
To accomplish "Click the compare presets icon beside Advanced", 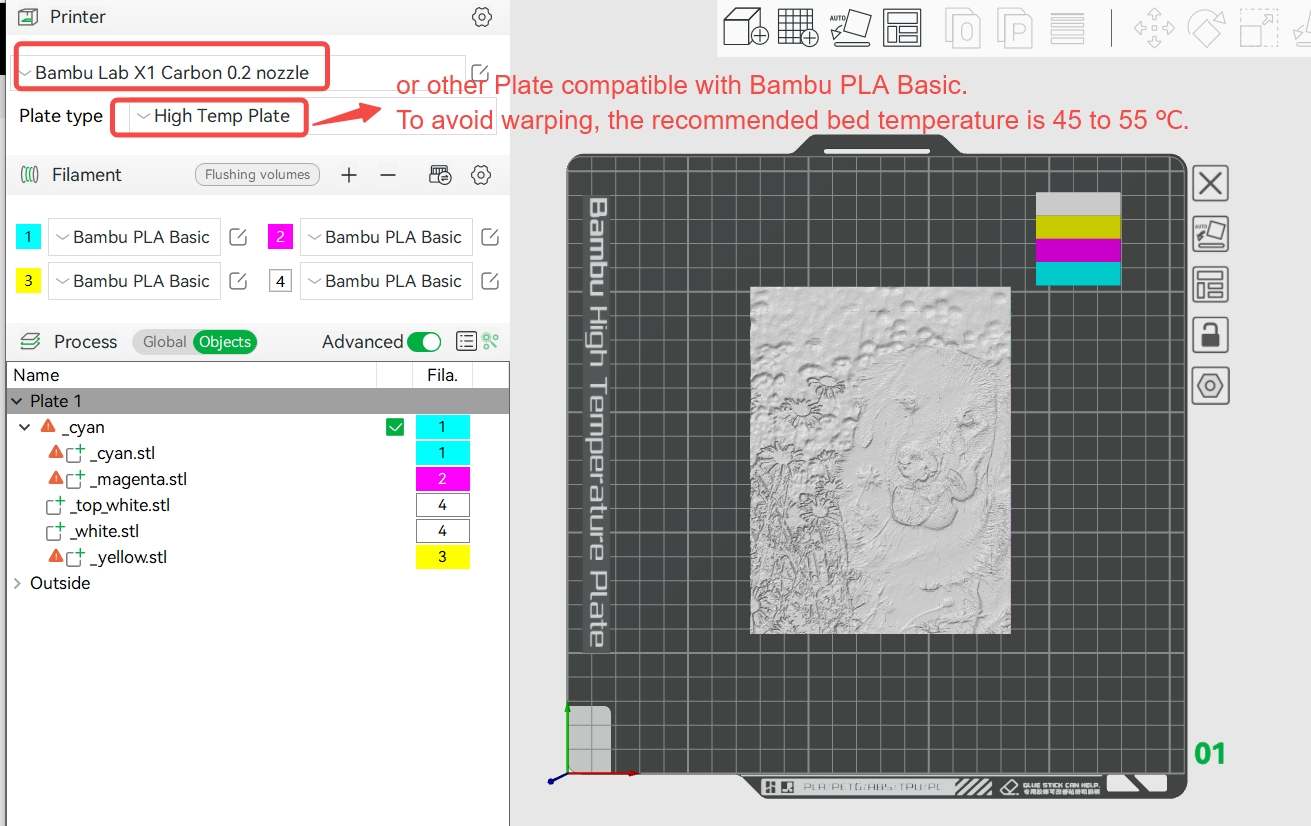I will [x=490, y=342].
